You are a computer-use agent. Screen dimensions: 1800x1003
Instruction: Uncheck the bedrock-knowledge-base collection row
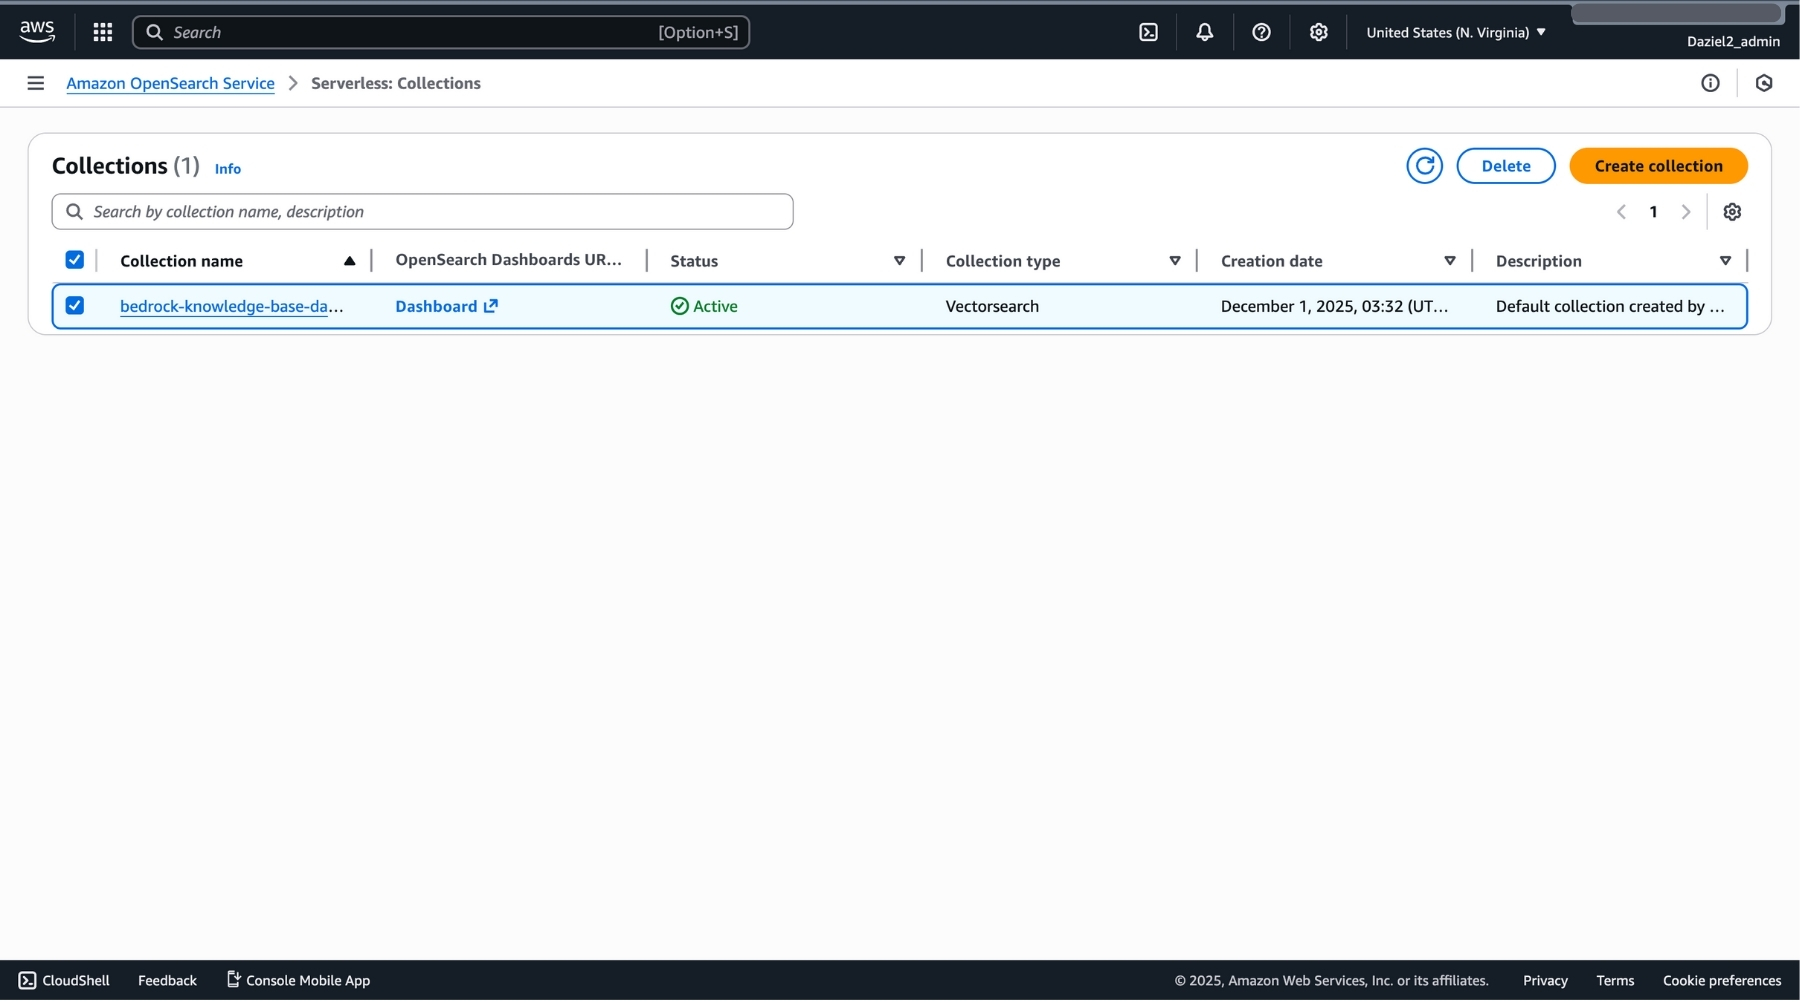pos(75,306)
